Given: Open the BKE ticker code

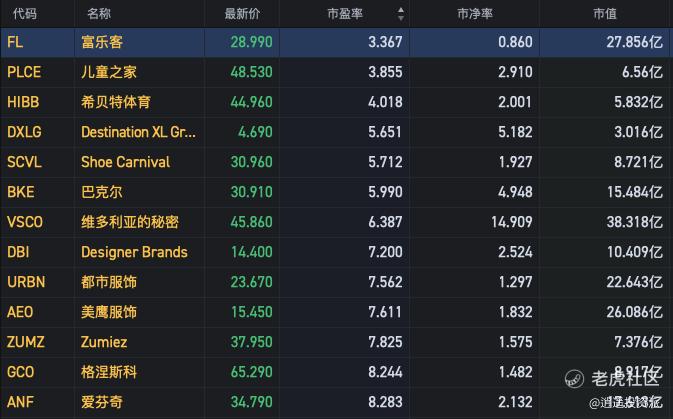Looking at the screenshot, I should (20, 192).
